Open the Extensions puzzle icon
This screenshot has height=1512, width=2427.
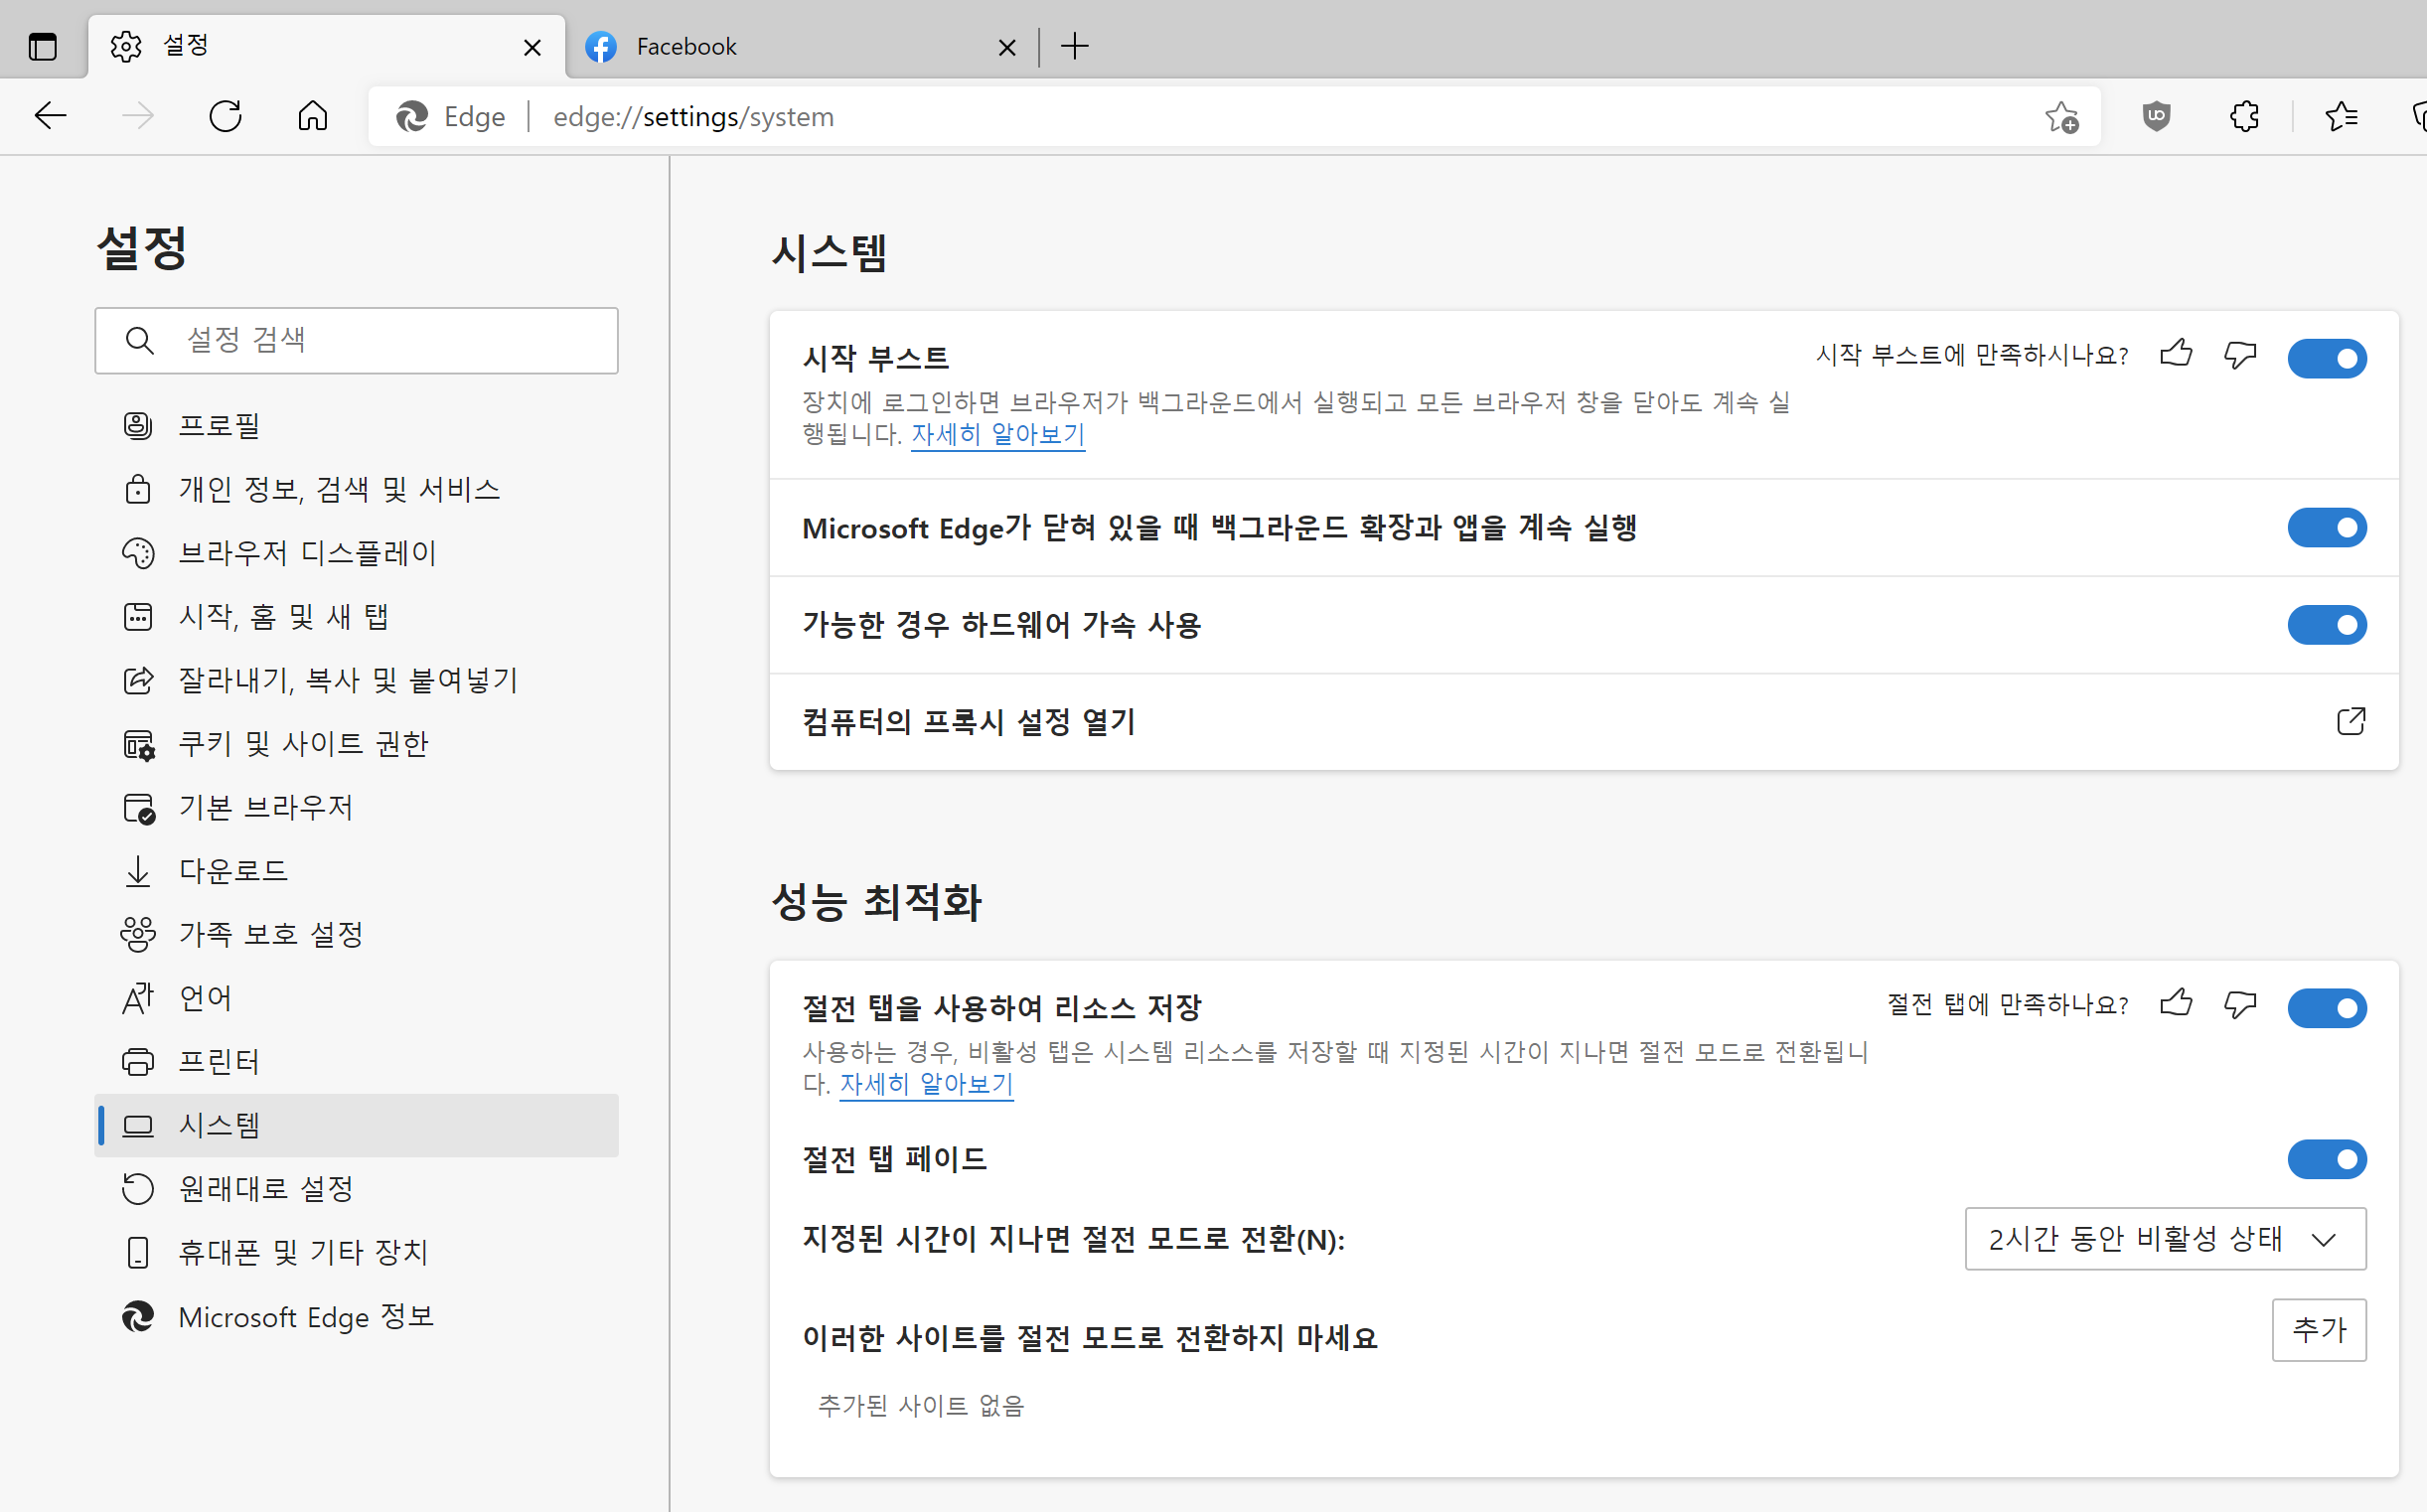pos(2245,116)
